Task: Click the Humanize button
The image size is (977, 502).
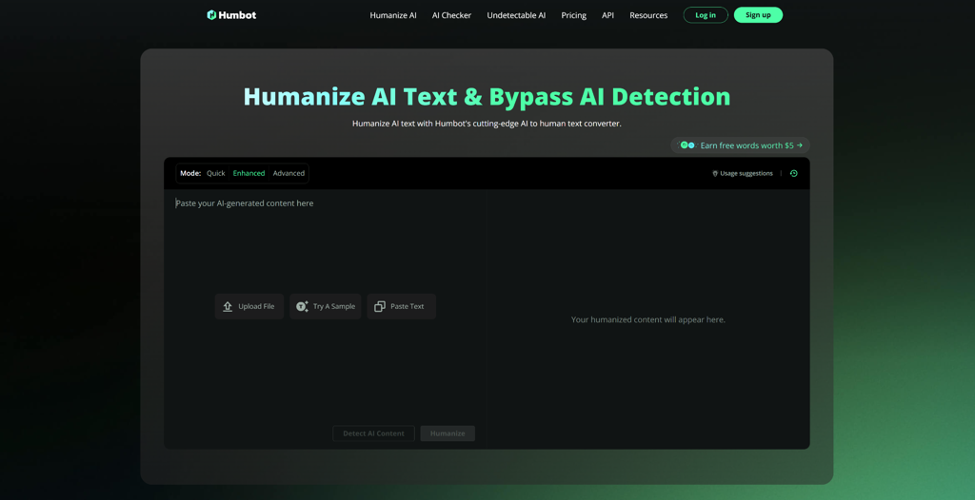Action: click(x=447, y=433)
